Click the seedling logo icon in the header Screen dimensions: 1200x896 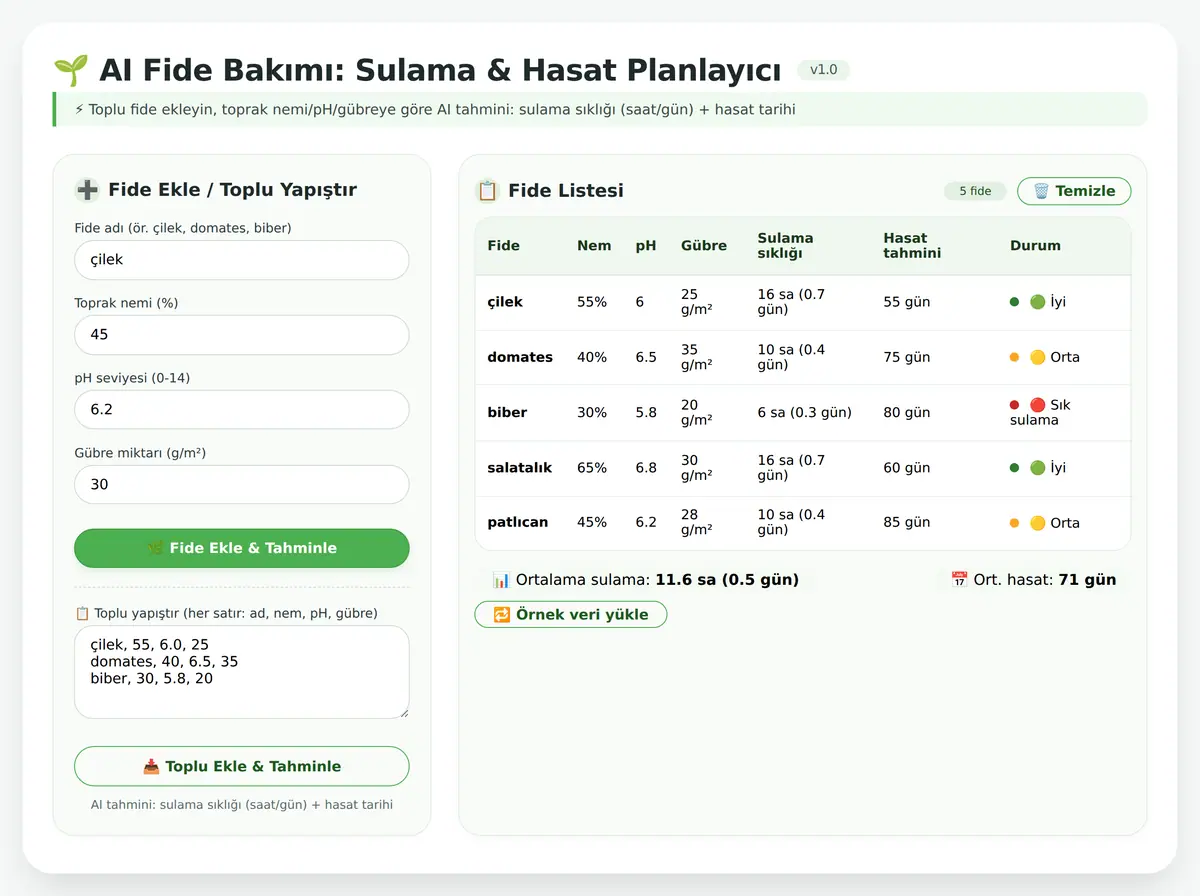pos(70,70)
